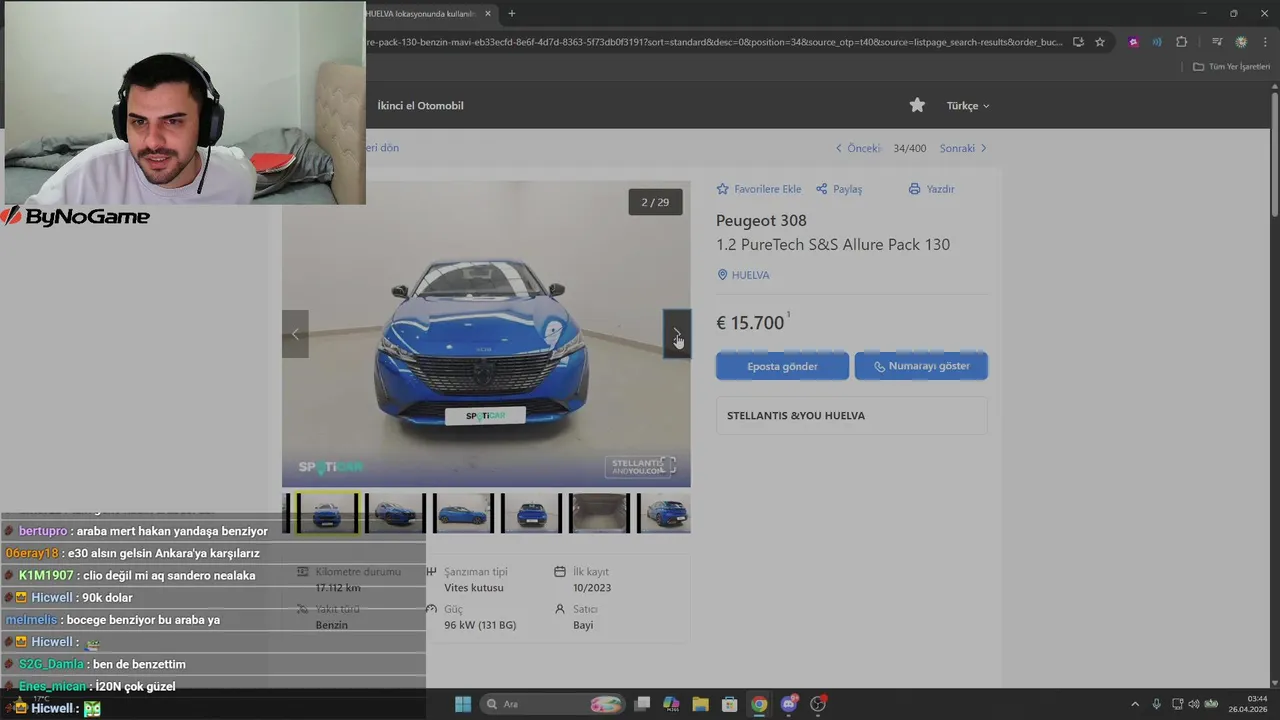Open the Windows Start menu
The height and width of the screenshot is (720, 1280).
[463, 704]
